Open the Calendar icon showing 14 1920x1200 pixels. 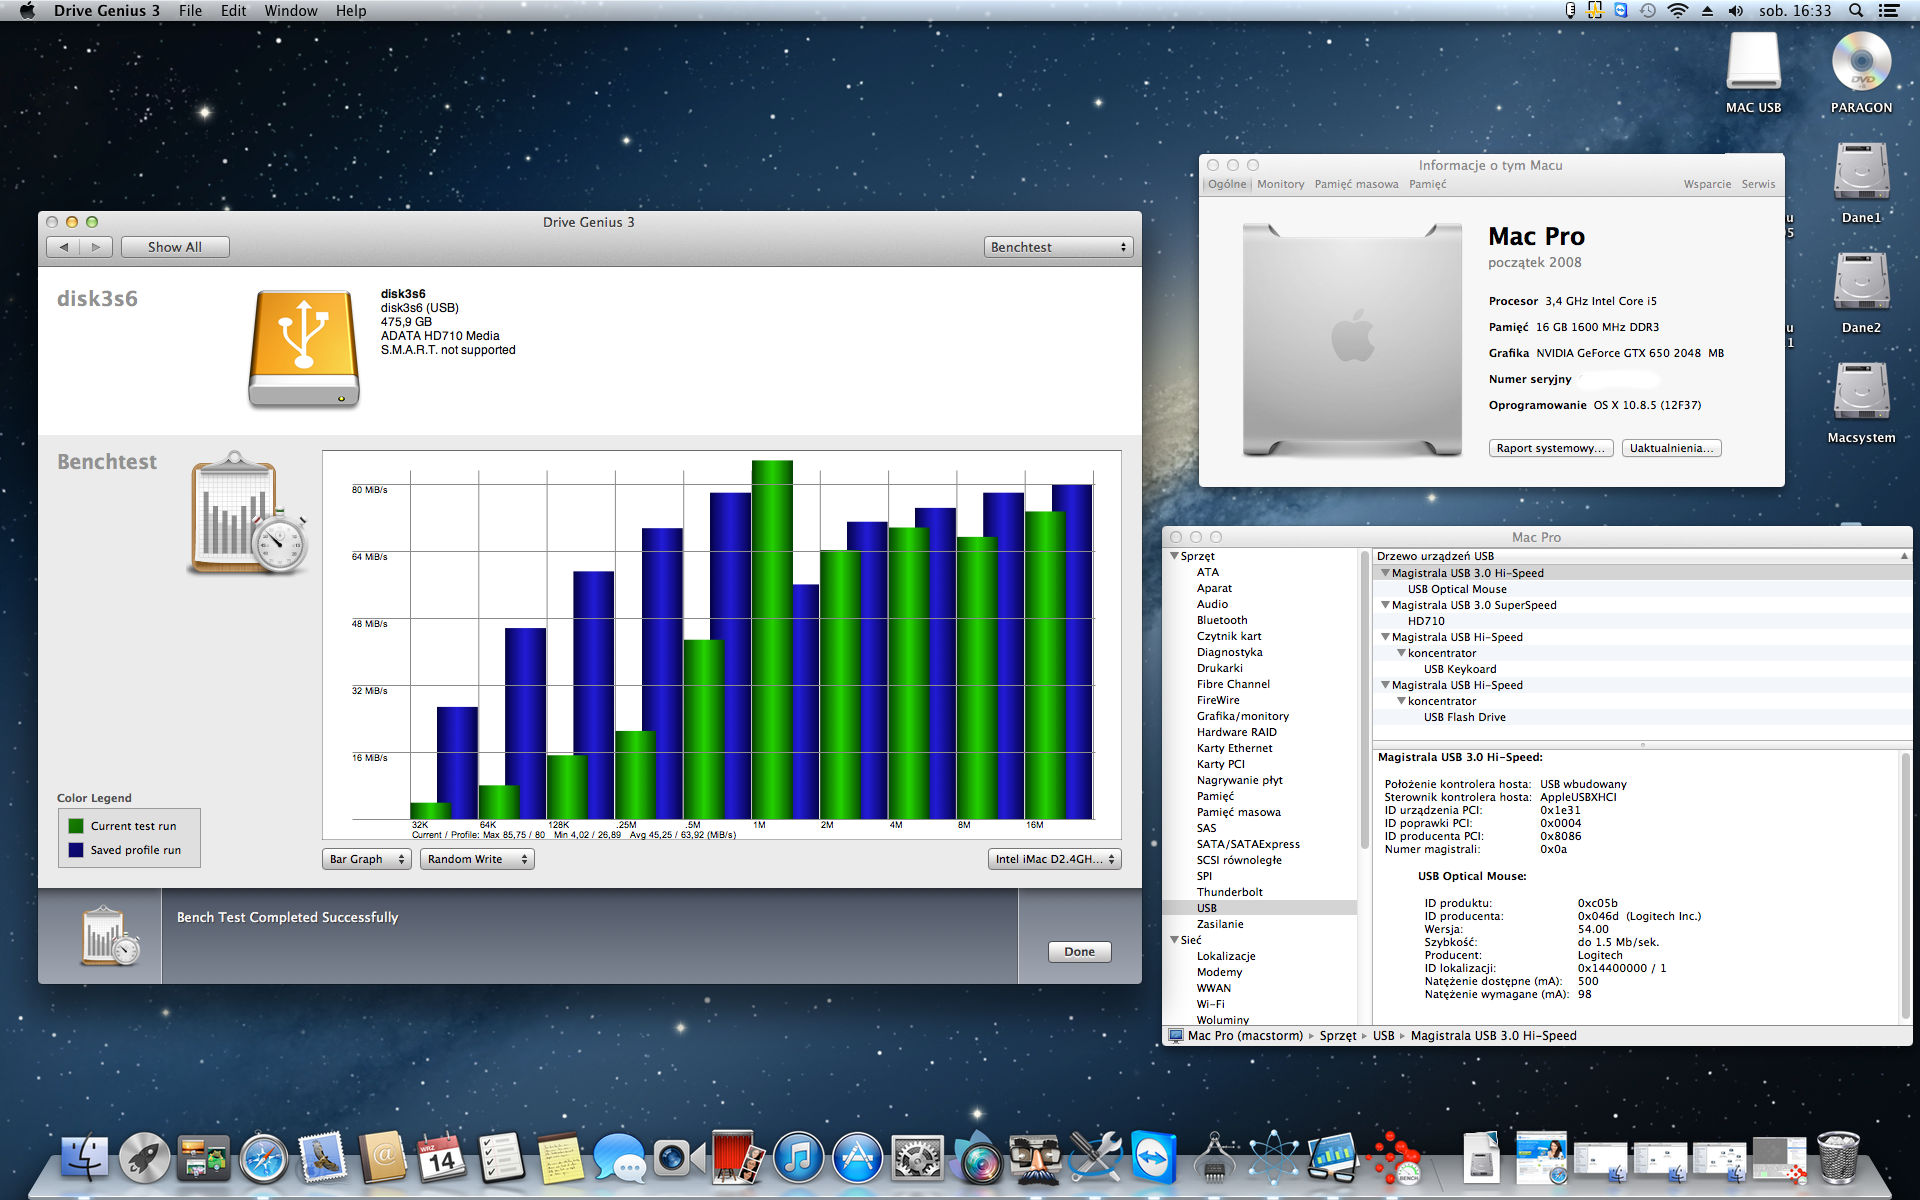(441, 1158)
